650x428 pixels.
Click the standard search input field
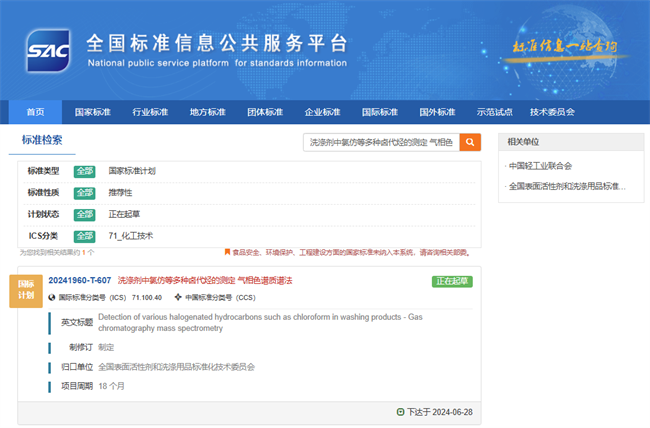point(380,142)
